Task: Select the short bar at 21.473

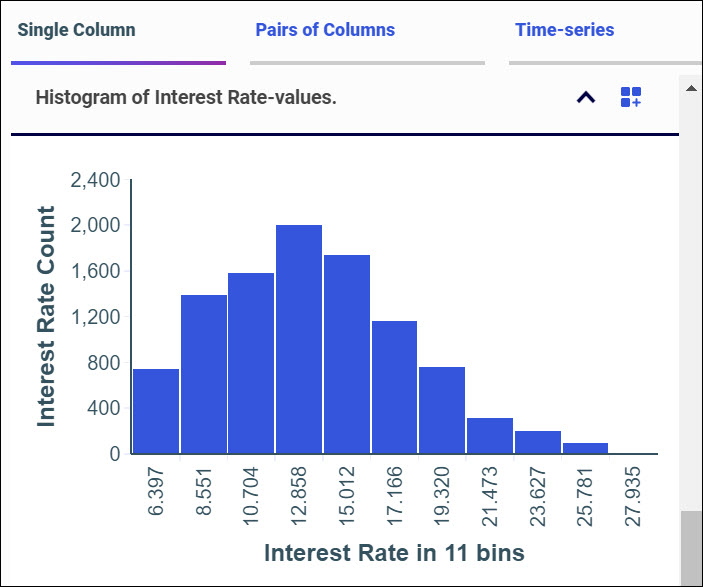Action: (x=490, y=437)
